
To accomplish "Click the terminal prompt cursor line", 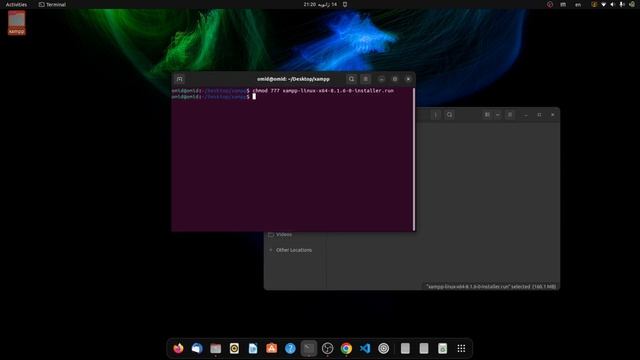I will (x=213, y=97).
